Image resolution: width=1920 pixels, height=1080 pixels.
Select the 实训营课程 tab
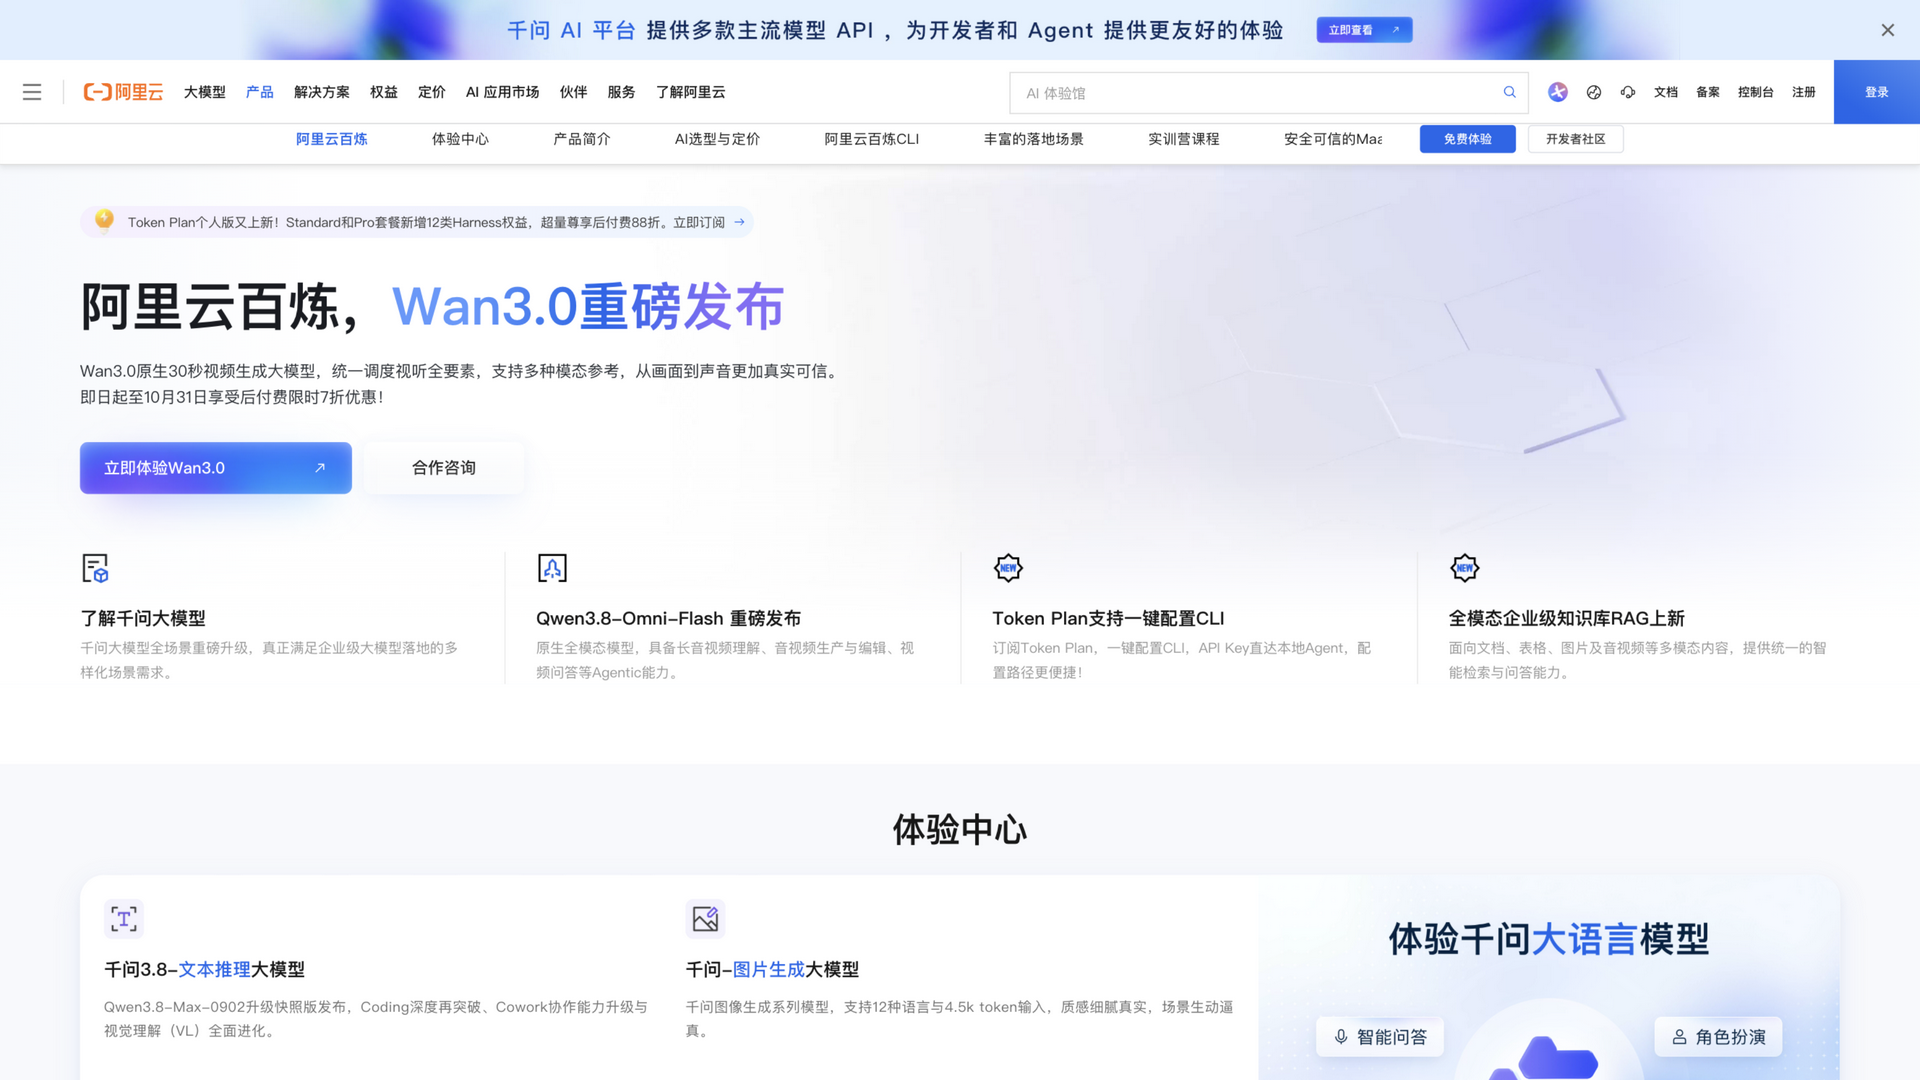coord(1184,139)
